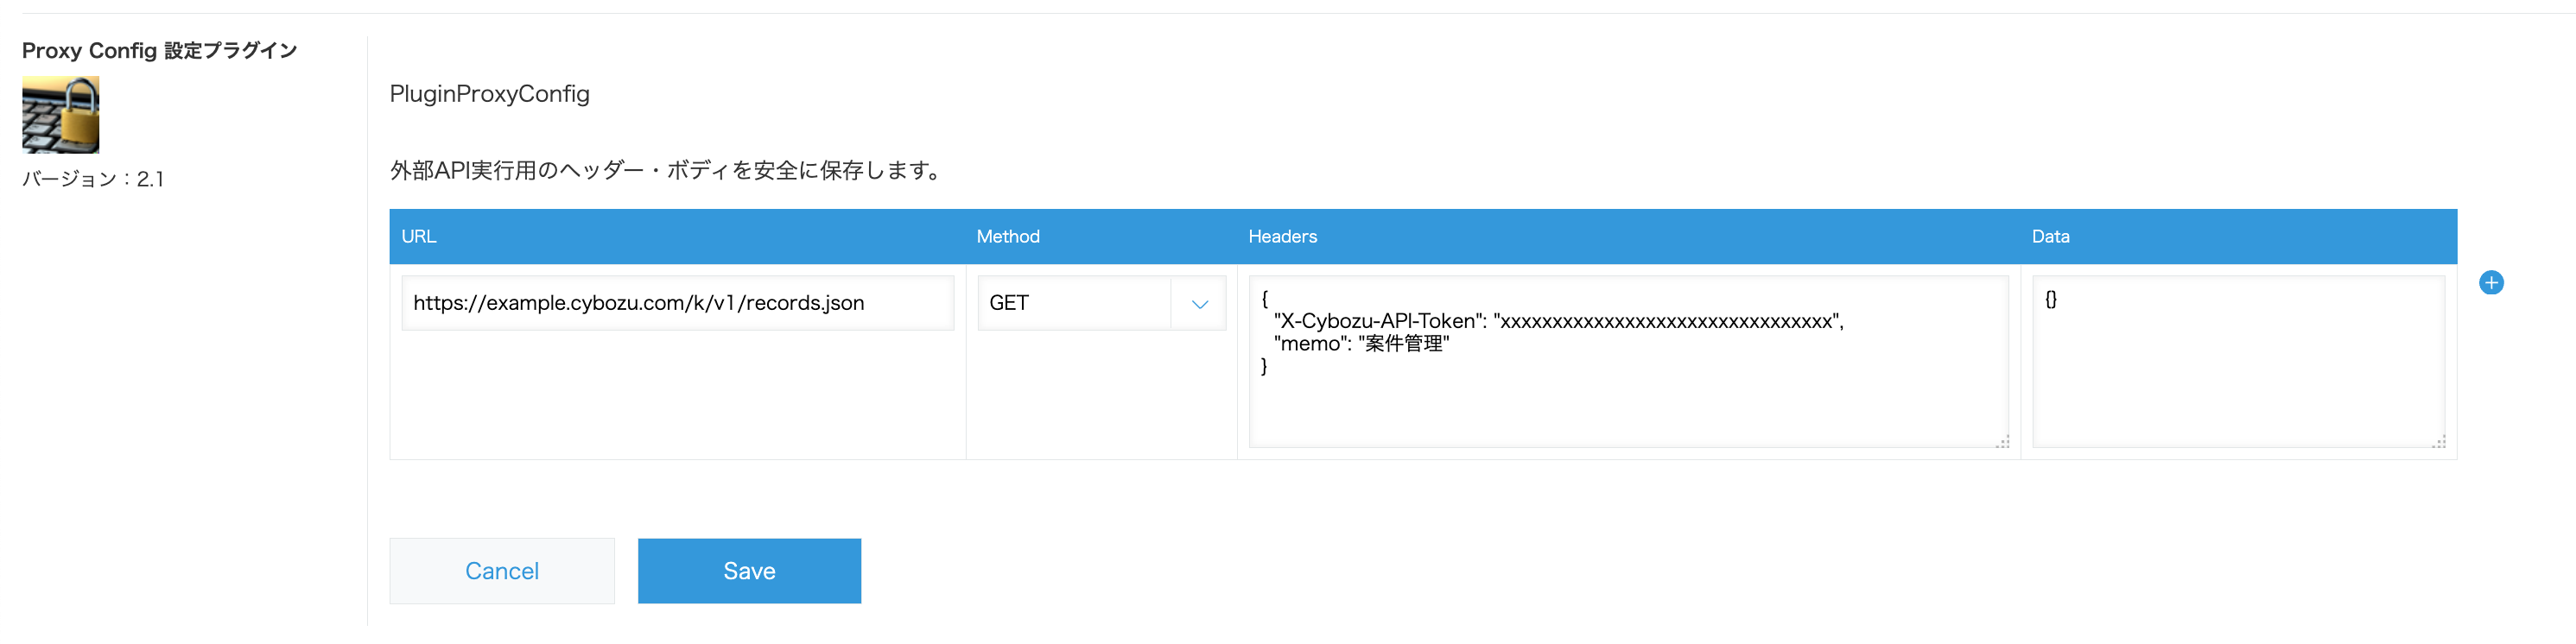Click the URL column header

pyautogui.click(x=419, y=236)
